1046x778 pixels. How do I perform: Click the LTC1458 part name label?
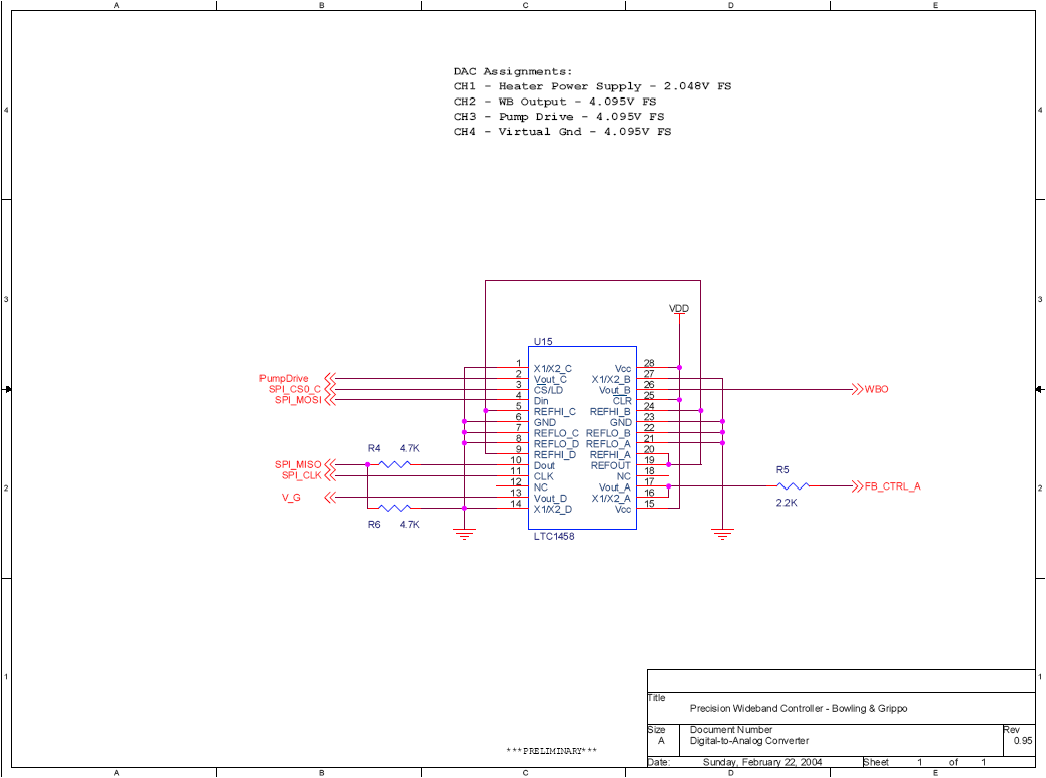tap(554, 536)
